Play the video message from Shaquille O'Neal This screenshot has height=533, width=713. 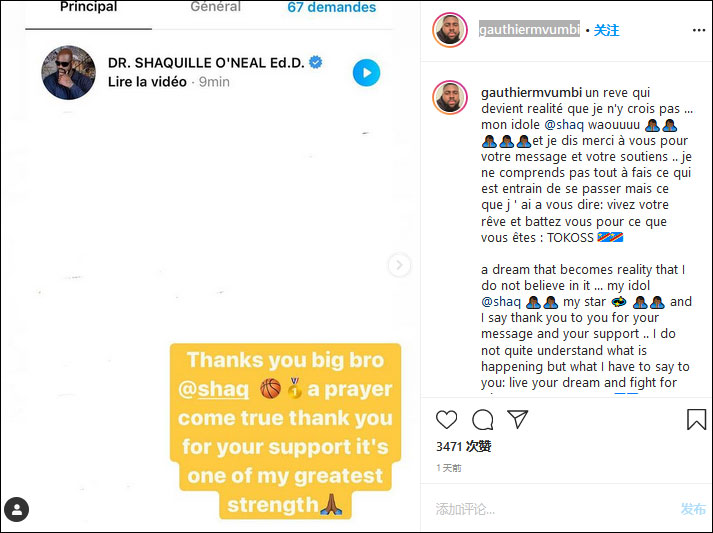coord(366,73)
